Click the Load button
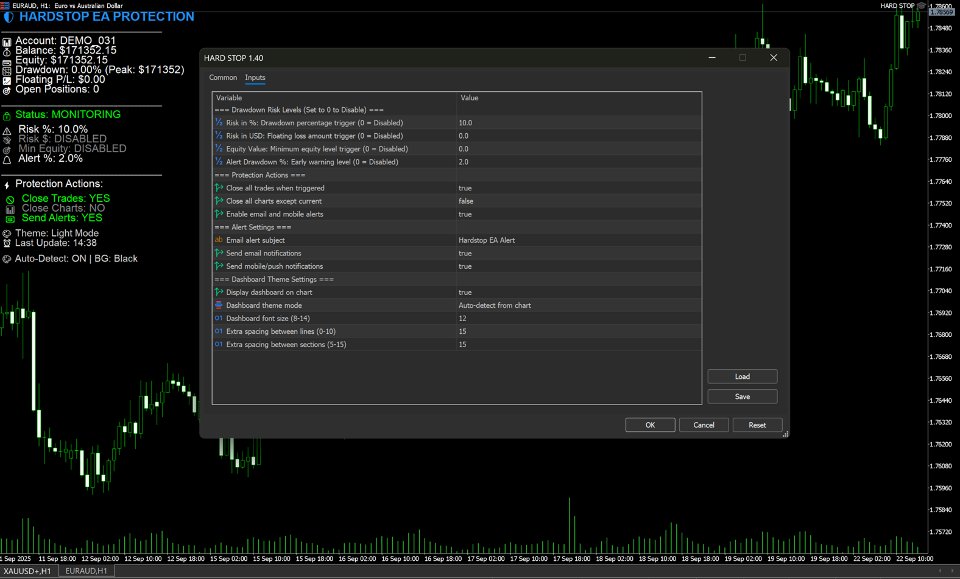This screenshot has height=579, width=960. 742,376
